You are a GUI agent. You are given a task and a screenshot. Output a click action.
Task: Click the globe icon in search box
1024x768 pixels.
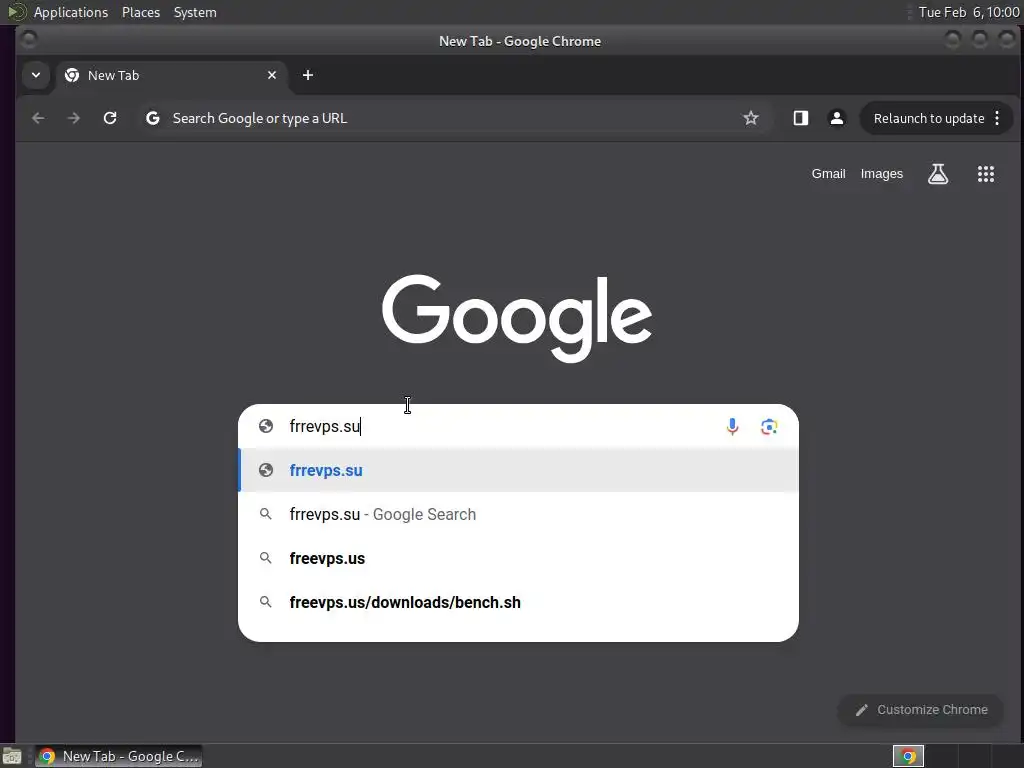(x=266, y=426)
